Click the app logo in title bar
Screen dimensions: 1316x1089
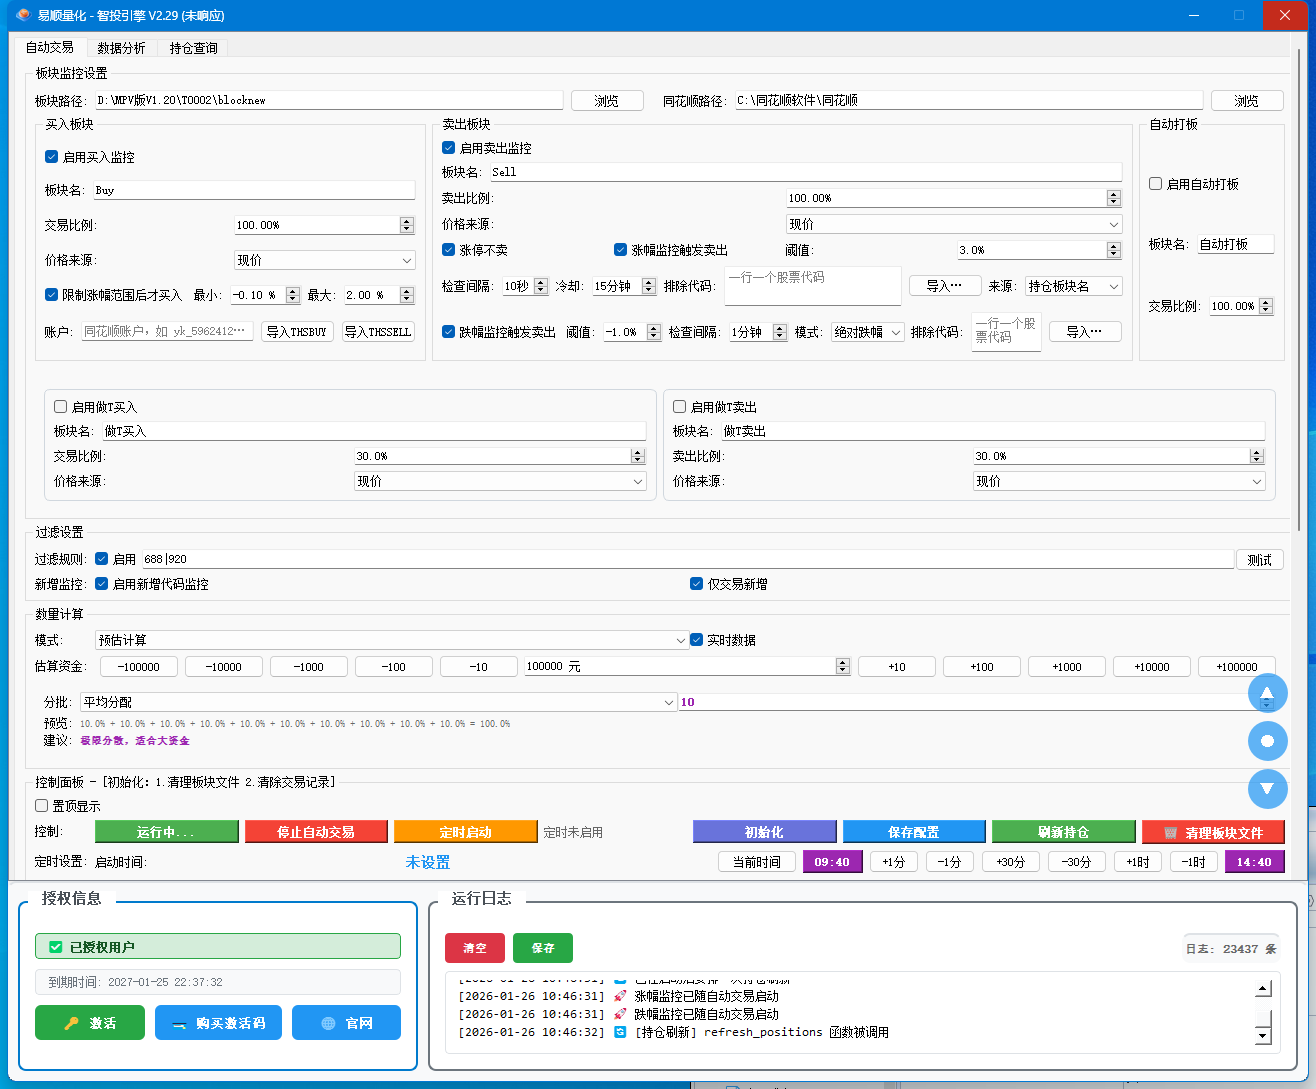coord(22,15)
